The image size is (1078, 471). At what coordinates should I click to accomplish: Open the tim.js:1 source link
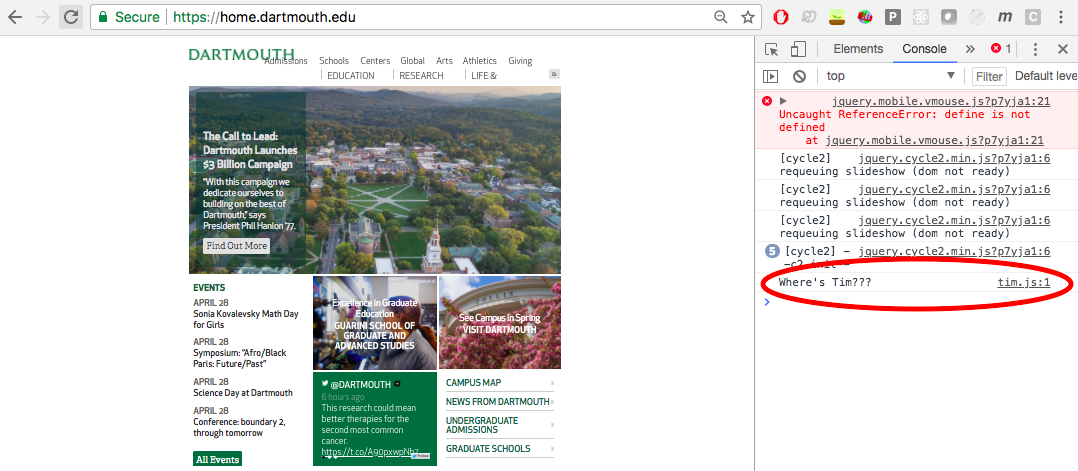click(x=1024, y=283)
